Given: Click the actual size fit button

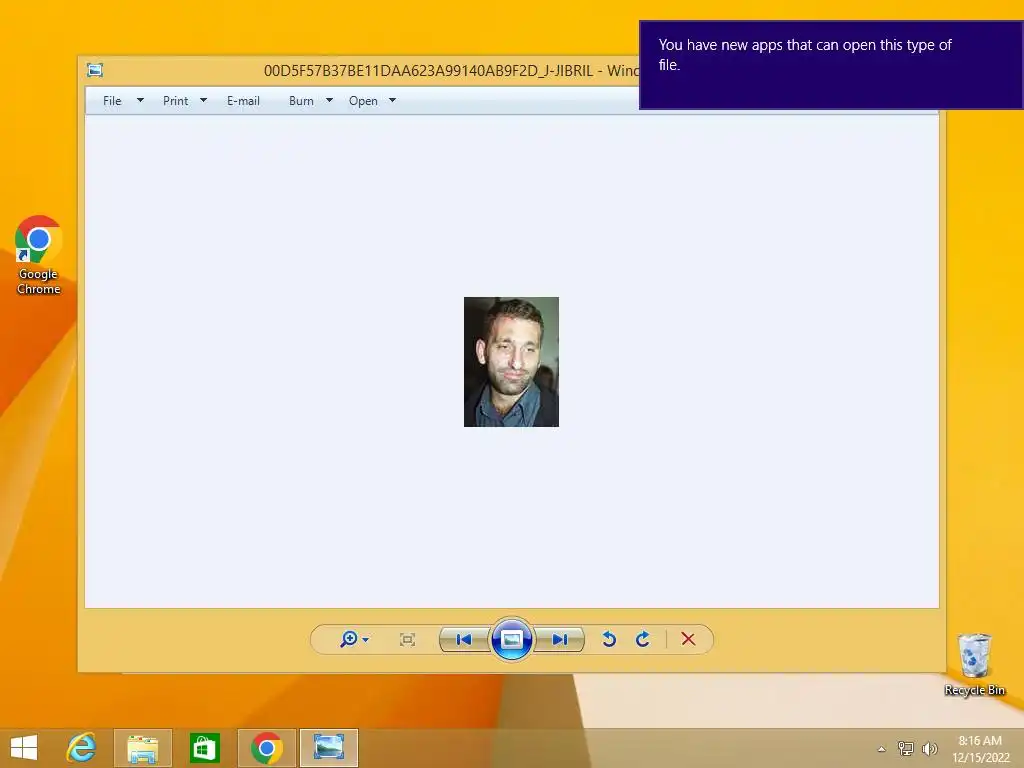Looking at the screenshot, I should (x=408, y=639).
